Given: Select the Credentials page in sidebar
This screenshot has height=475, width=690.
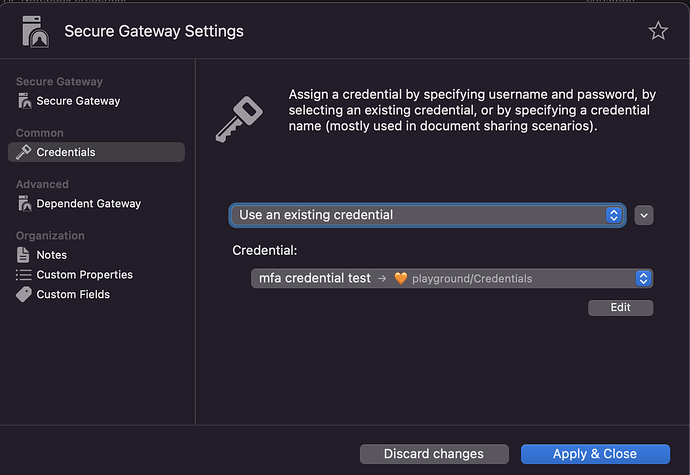Looking at the screenshot, I should (x=66, y=152).
